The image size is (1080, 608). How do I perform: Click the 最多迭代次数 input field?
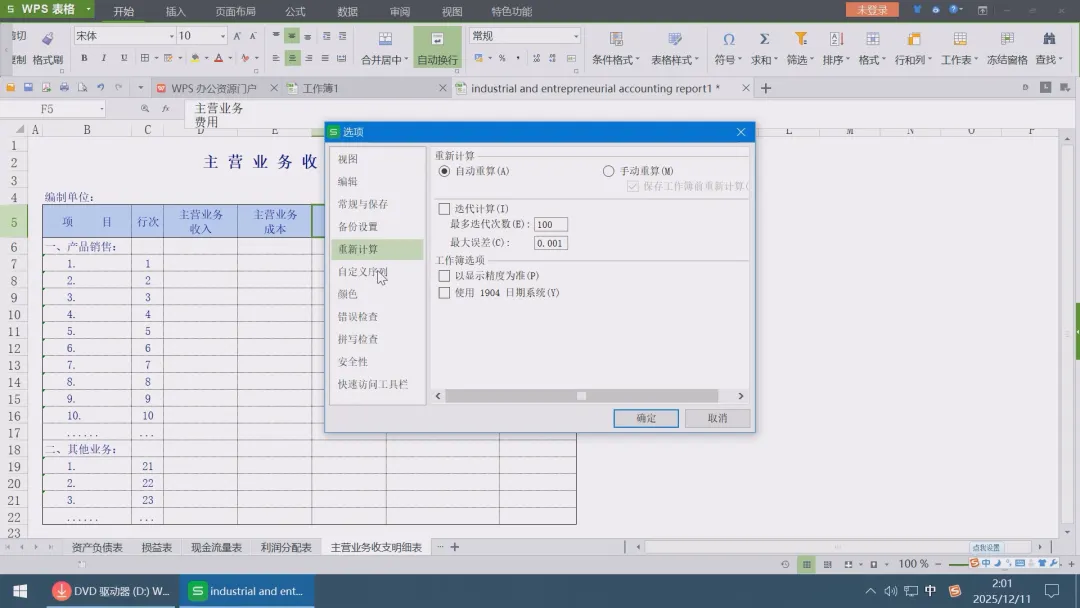coord(550,224)
